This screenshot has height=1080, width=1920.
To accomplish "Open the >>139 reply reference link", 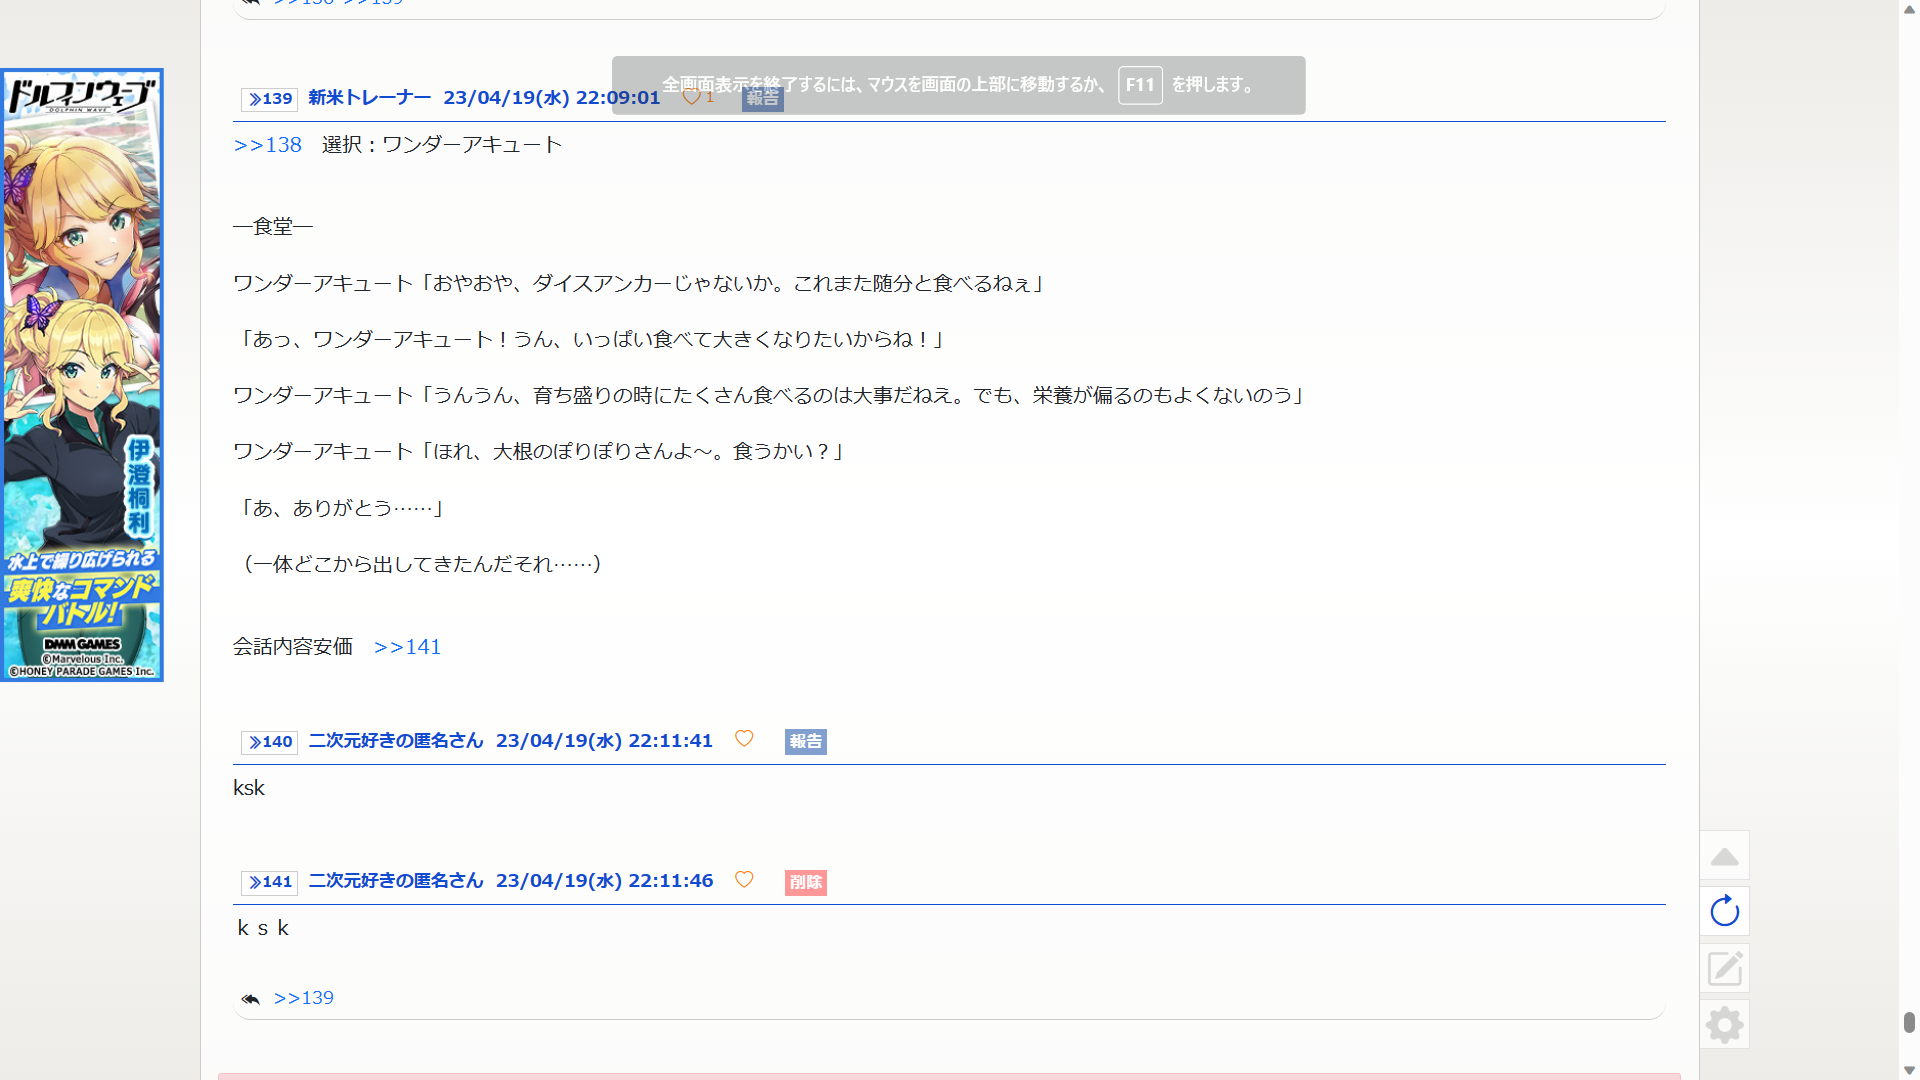I will click(303, 998).
